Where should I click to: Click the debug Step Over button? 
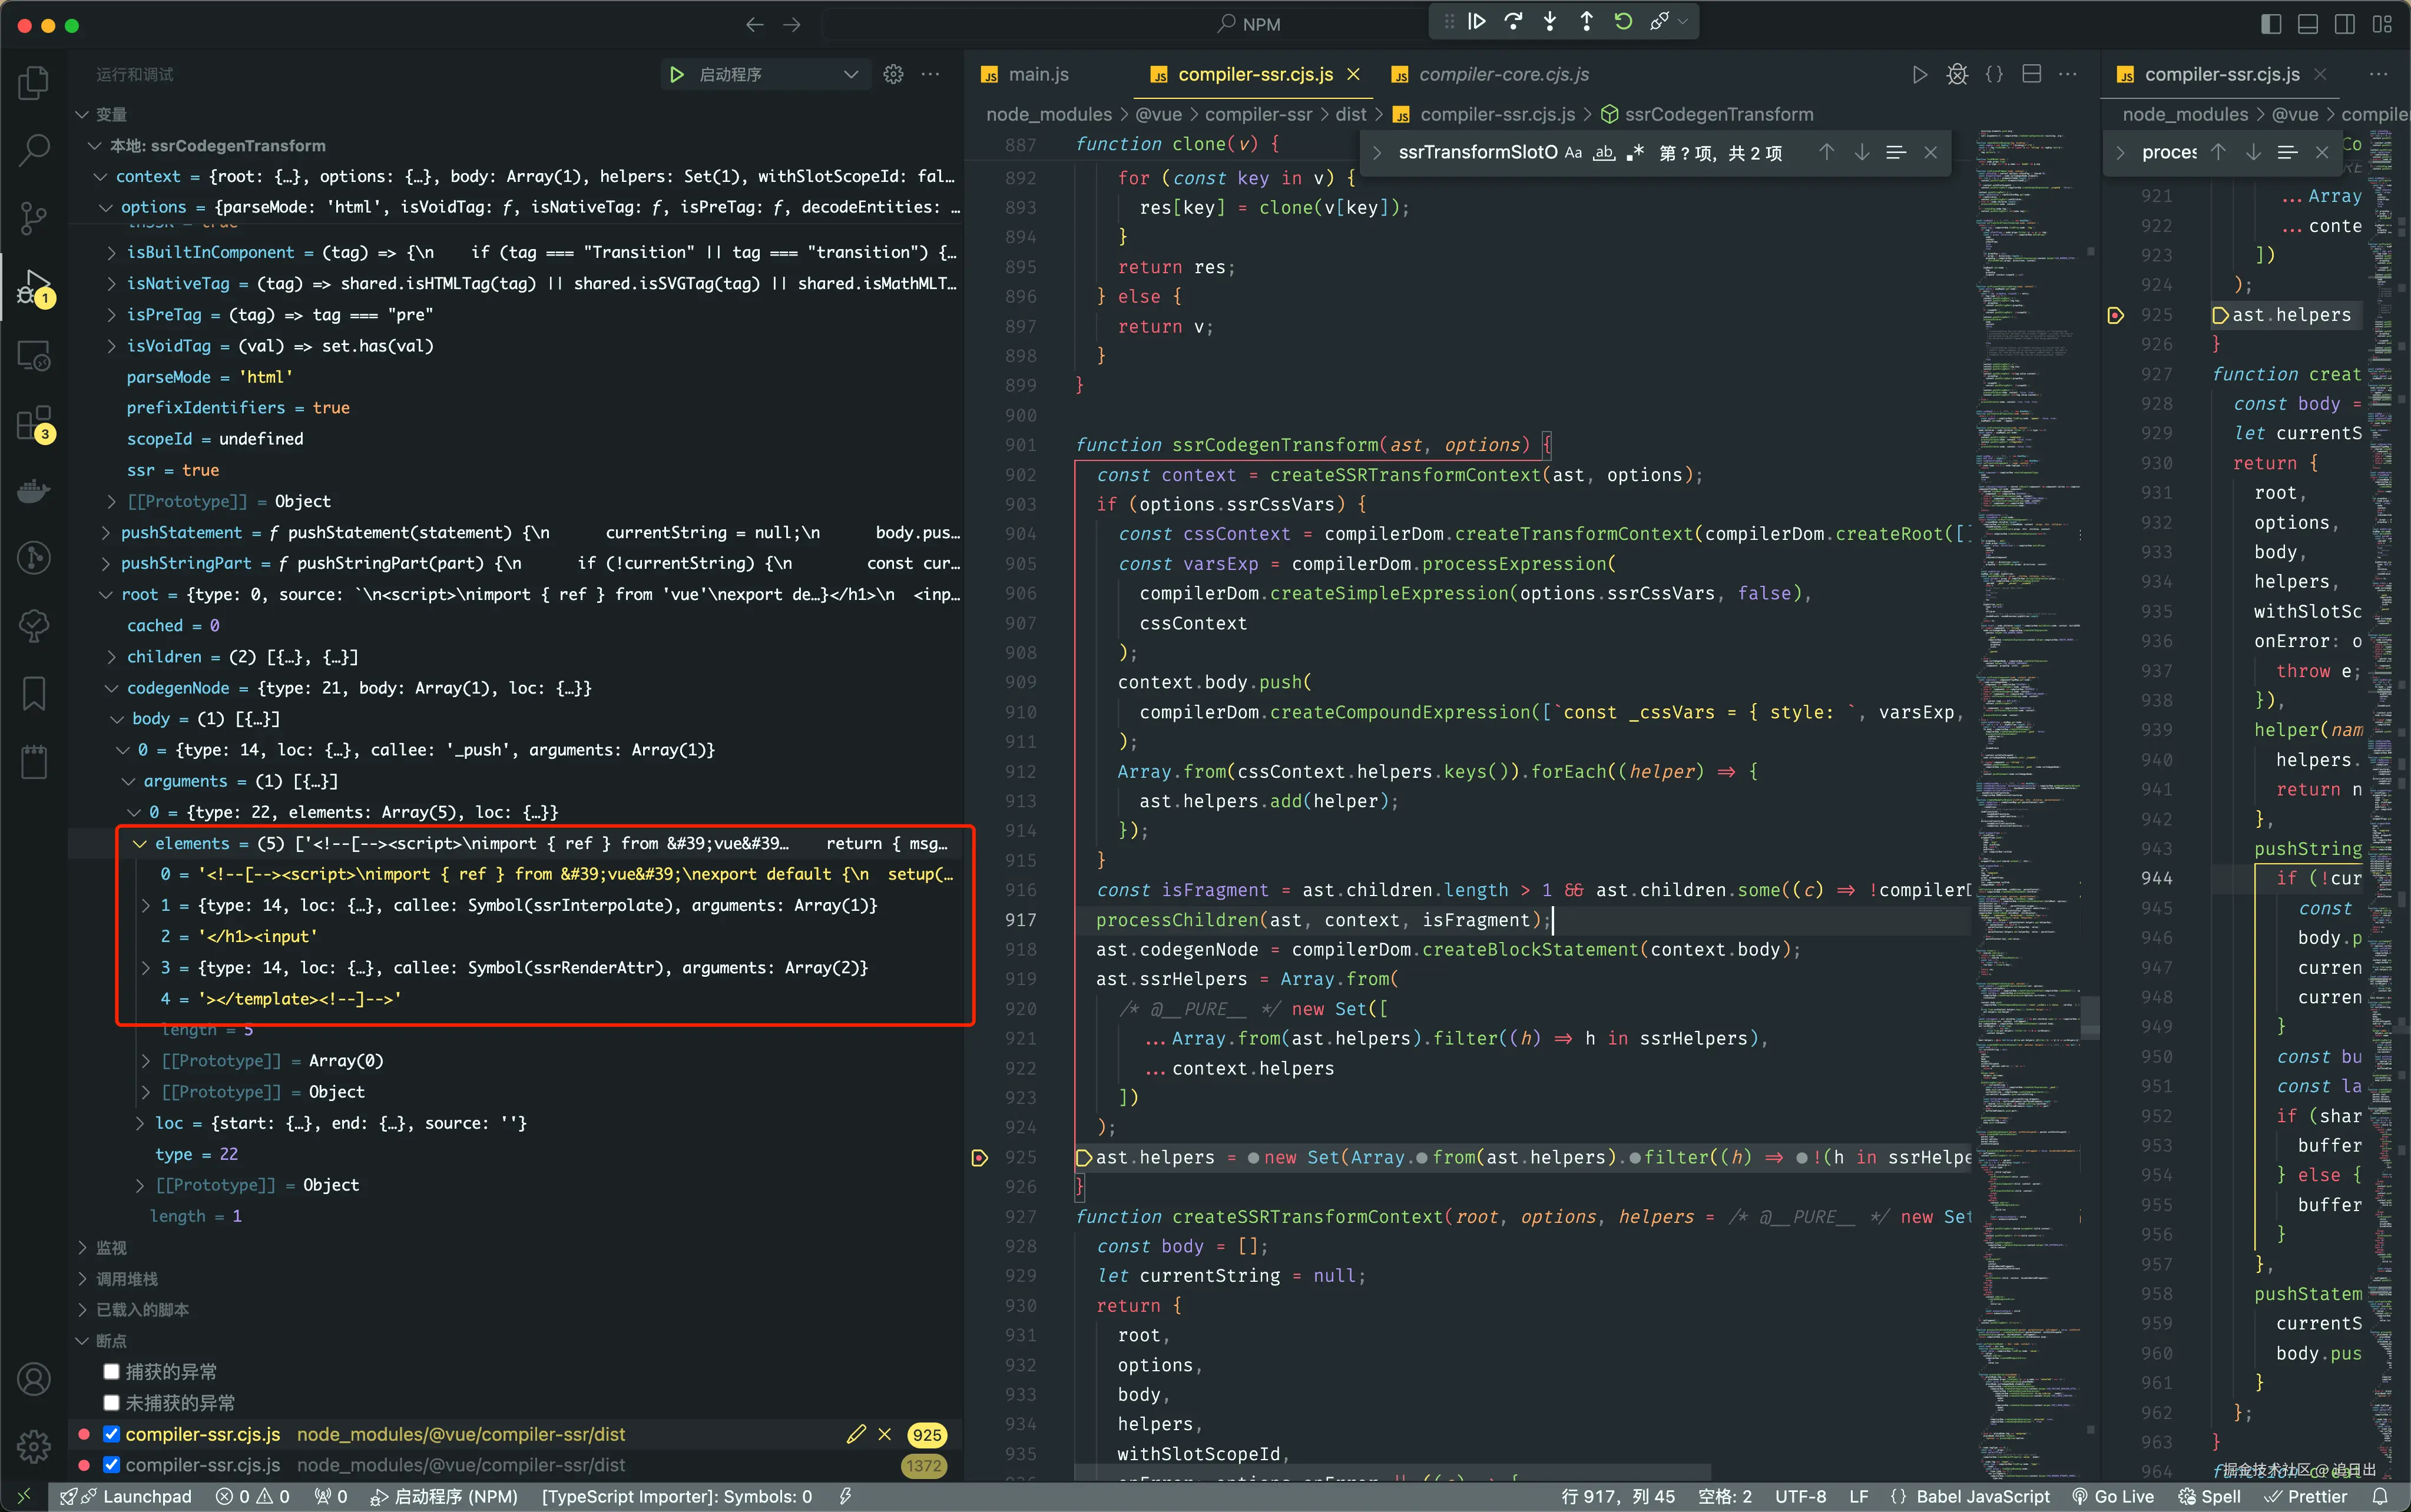point(1513,22)
